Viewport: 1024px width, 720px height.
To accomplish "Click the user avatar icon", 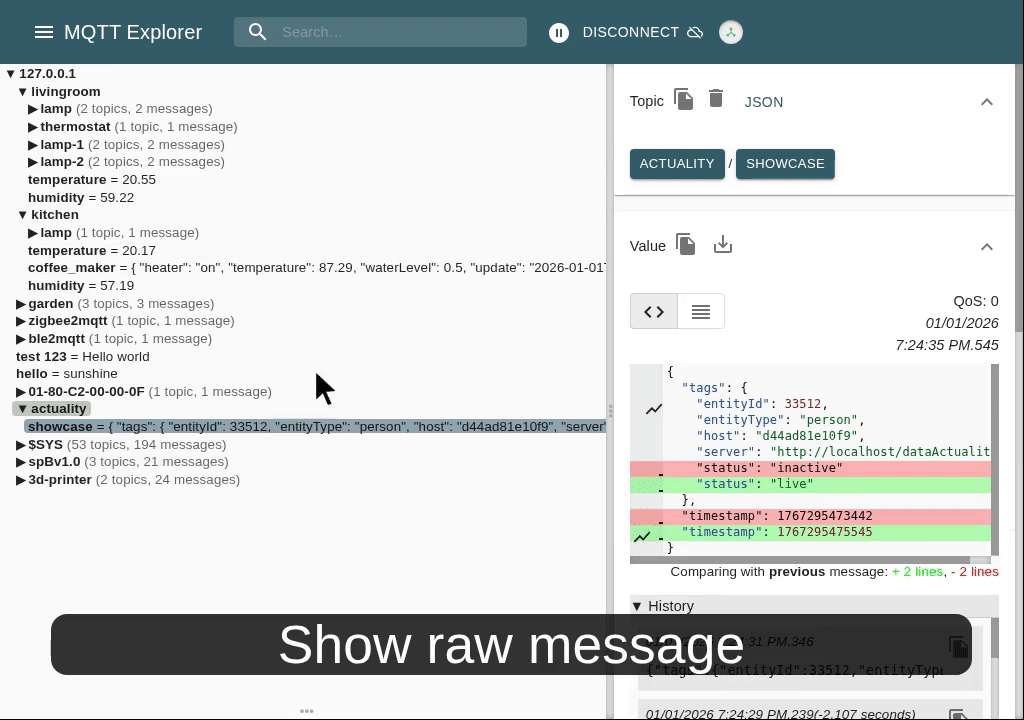I will (x=731, y=32).
